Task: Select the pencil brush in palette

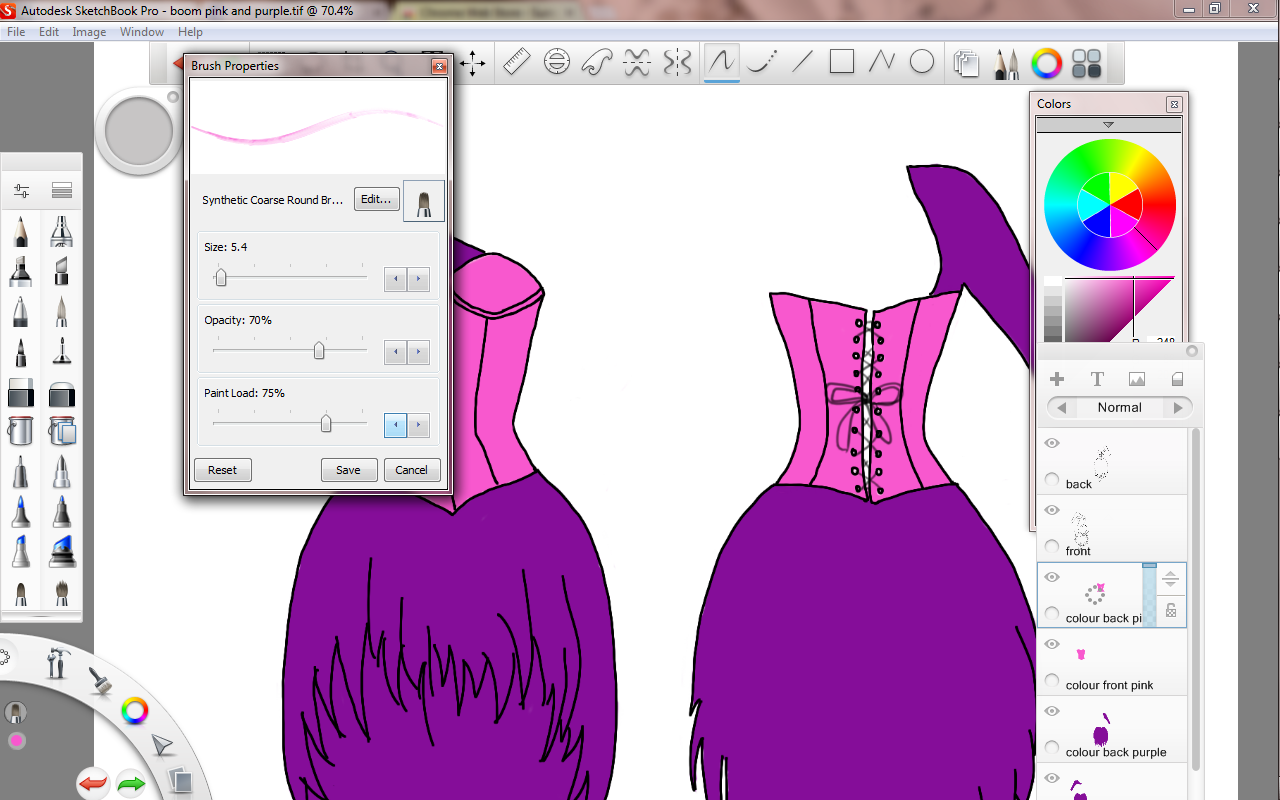Action: coord(21,232)
